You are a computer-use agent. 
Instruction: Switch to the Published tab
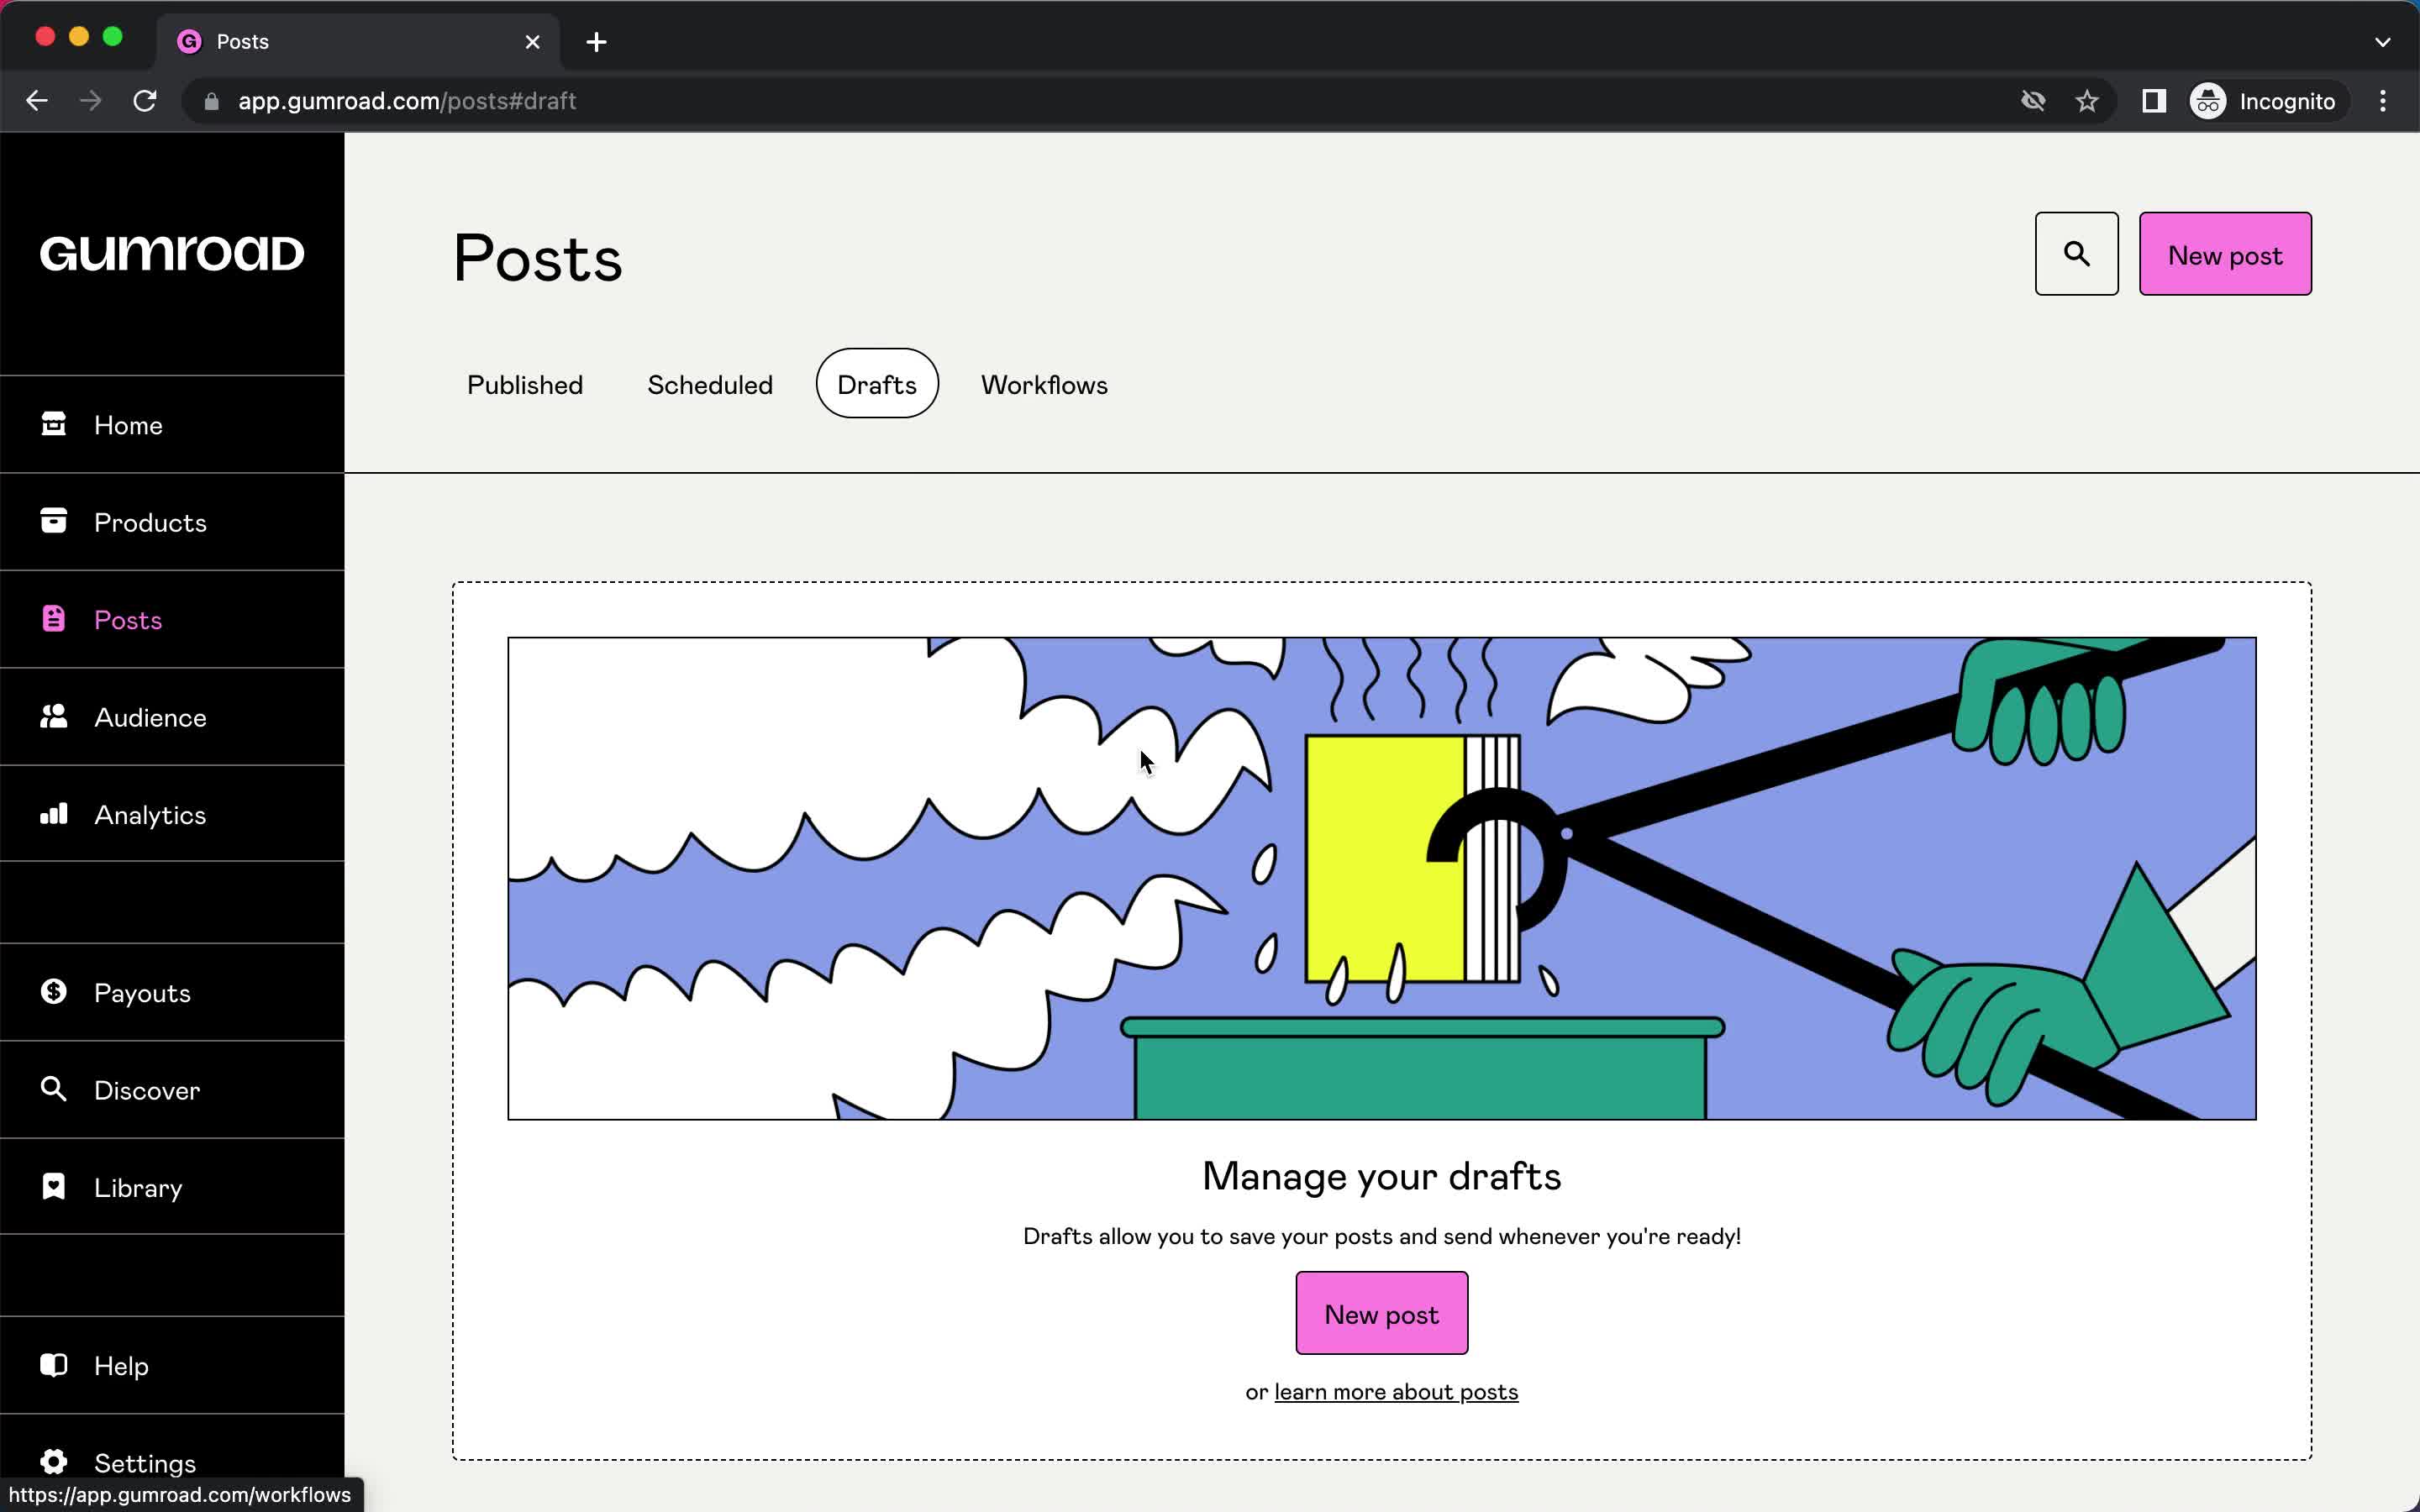524,381
